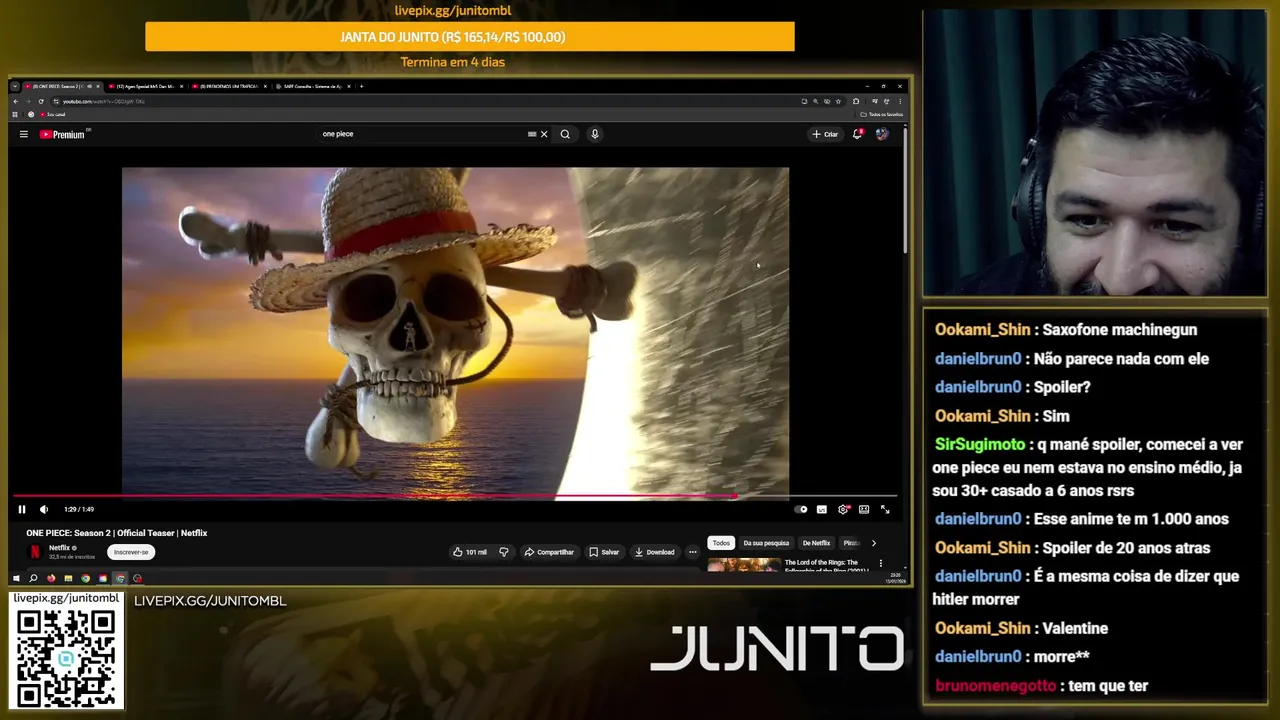Pause the video playback

click(22, 509)
